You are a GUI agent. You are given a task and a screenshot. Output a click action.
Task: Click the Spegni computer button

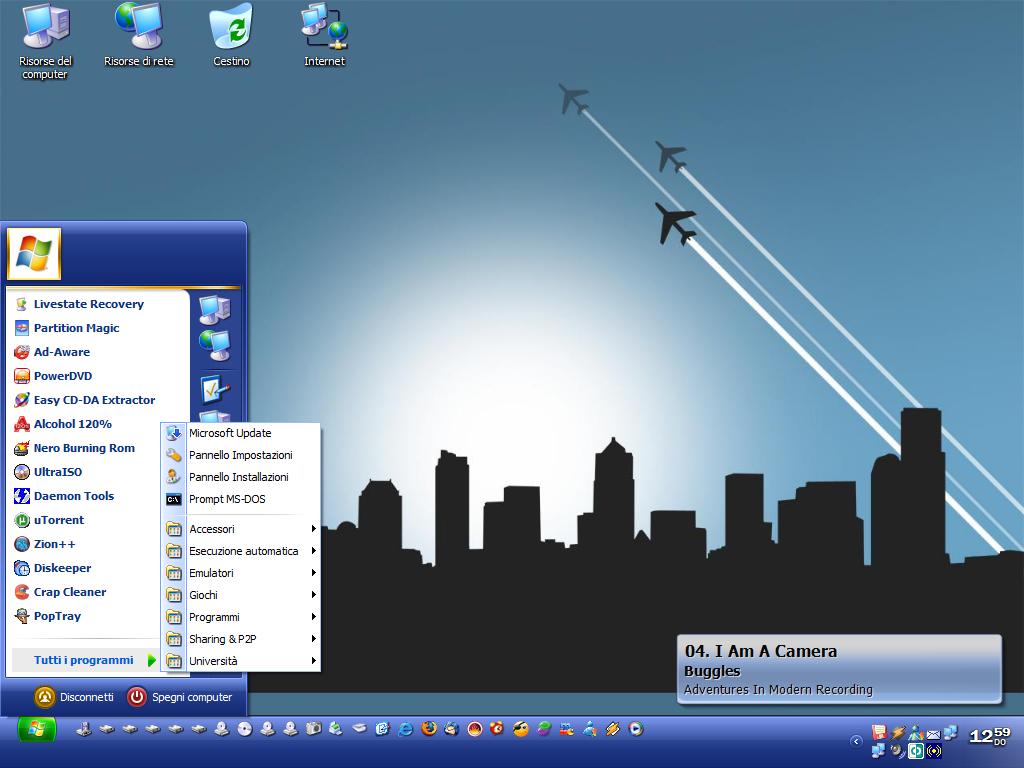(180, 697)
